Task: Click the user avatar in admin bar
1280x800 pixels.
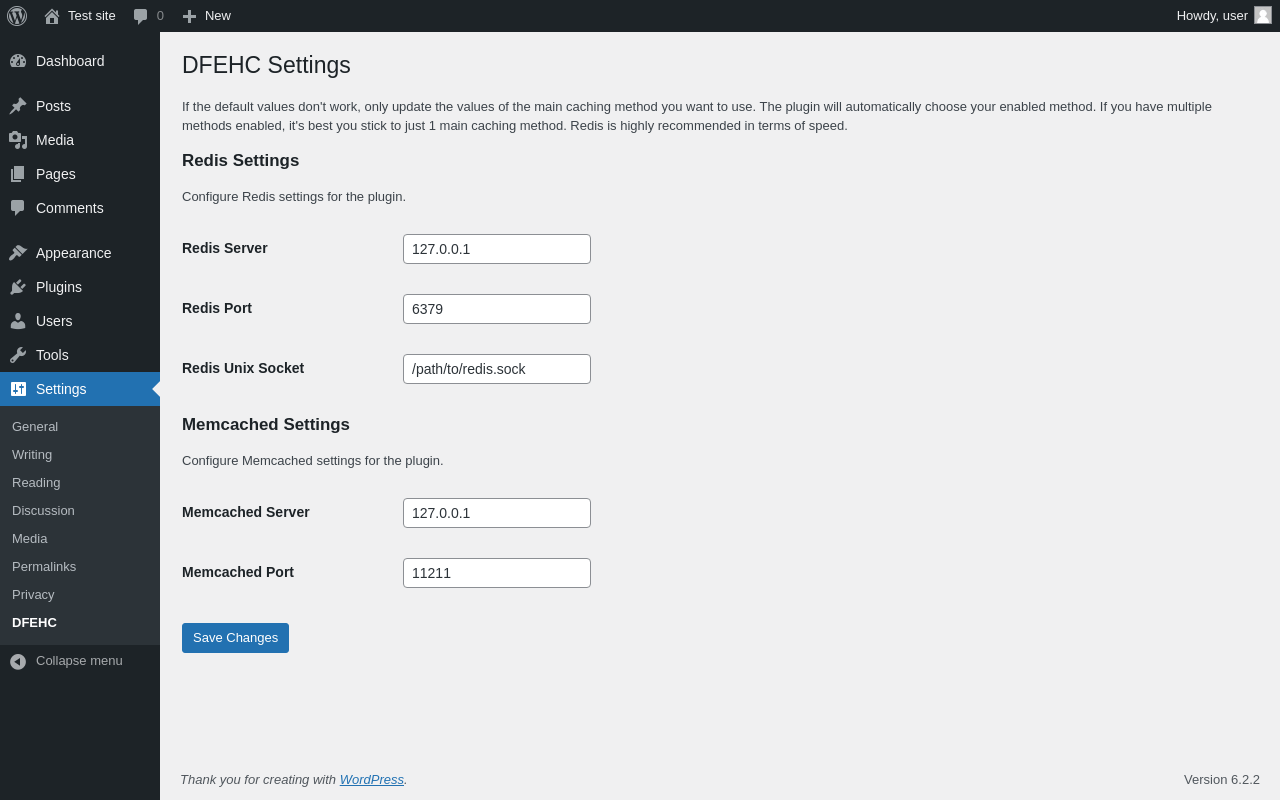Action: click(x=1263, y=15)
